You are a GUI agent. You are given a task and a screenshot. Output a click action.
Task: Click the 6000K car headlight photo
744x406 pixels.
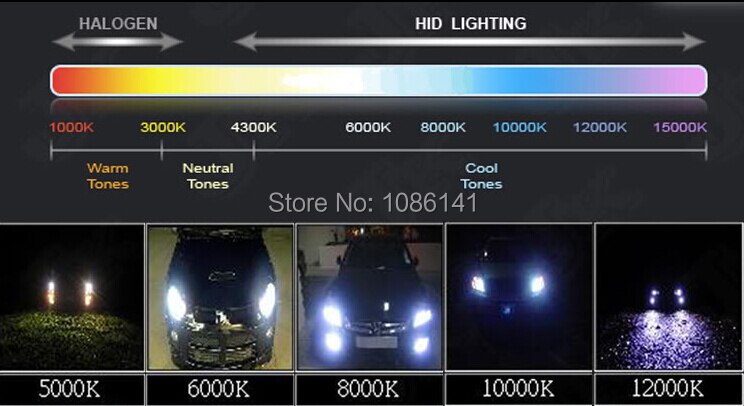click(x=220, y=297)
